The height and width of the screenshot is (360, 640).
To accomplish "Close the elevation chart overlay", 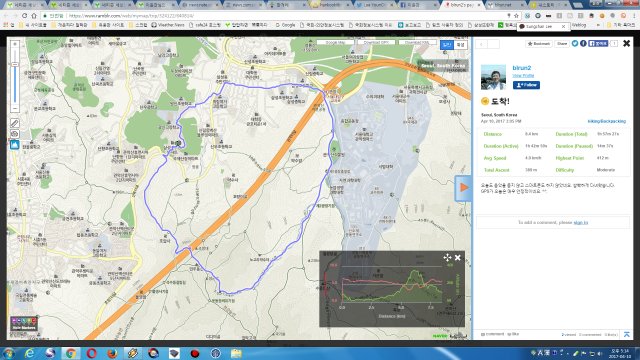I will (458, 258).
